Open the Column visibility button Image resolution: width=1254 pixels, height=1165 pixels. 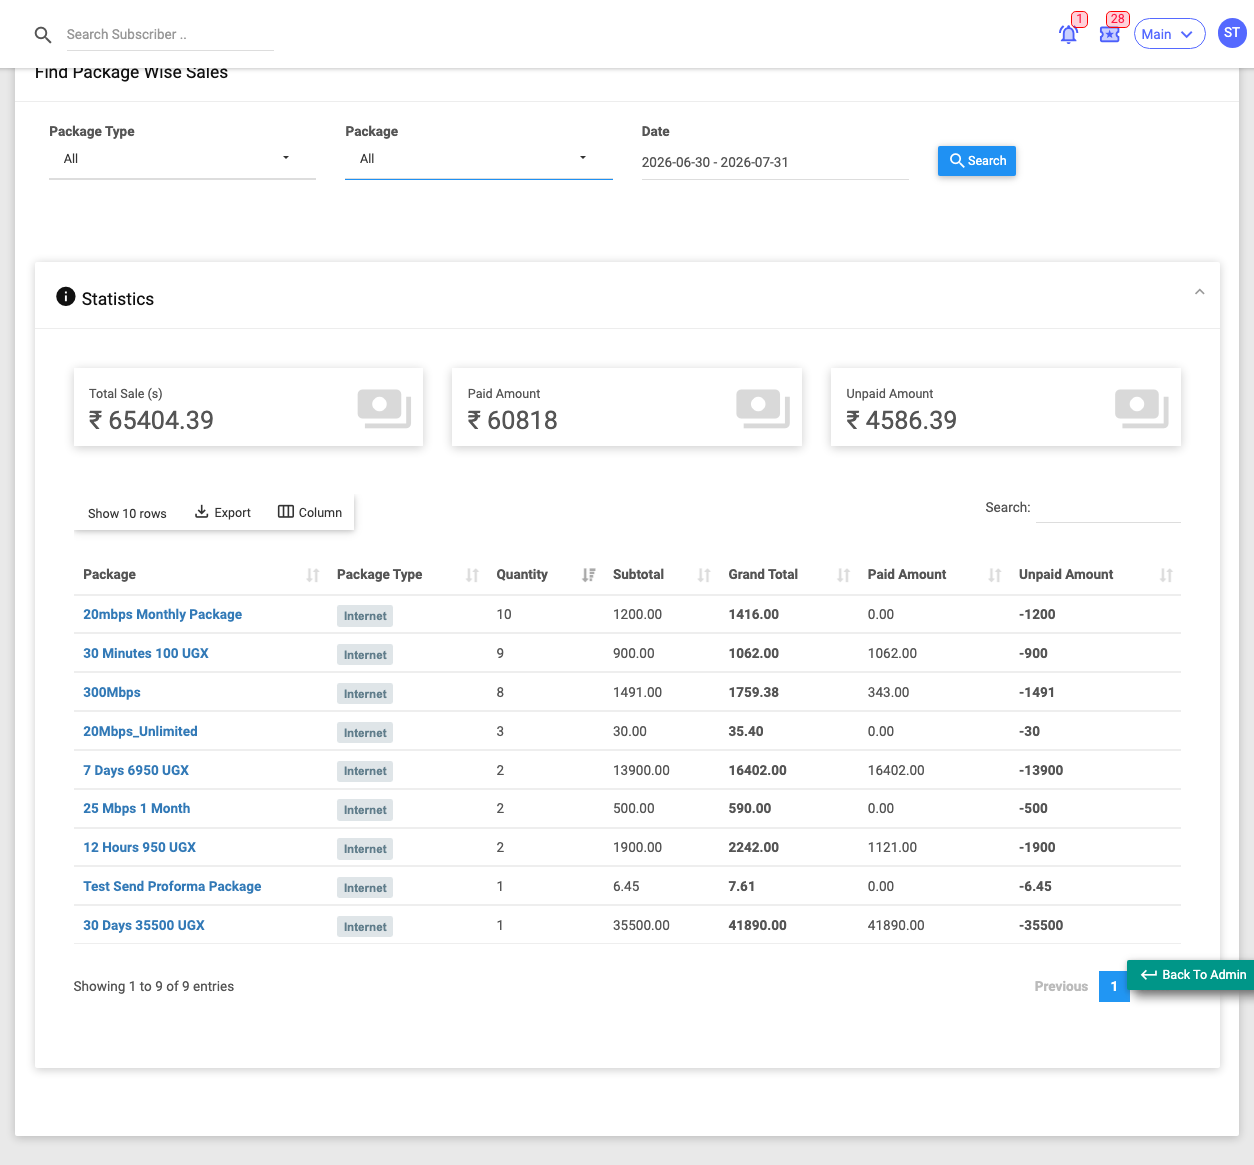point(310,512)
